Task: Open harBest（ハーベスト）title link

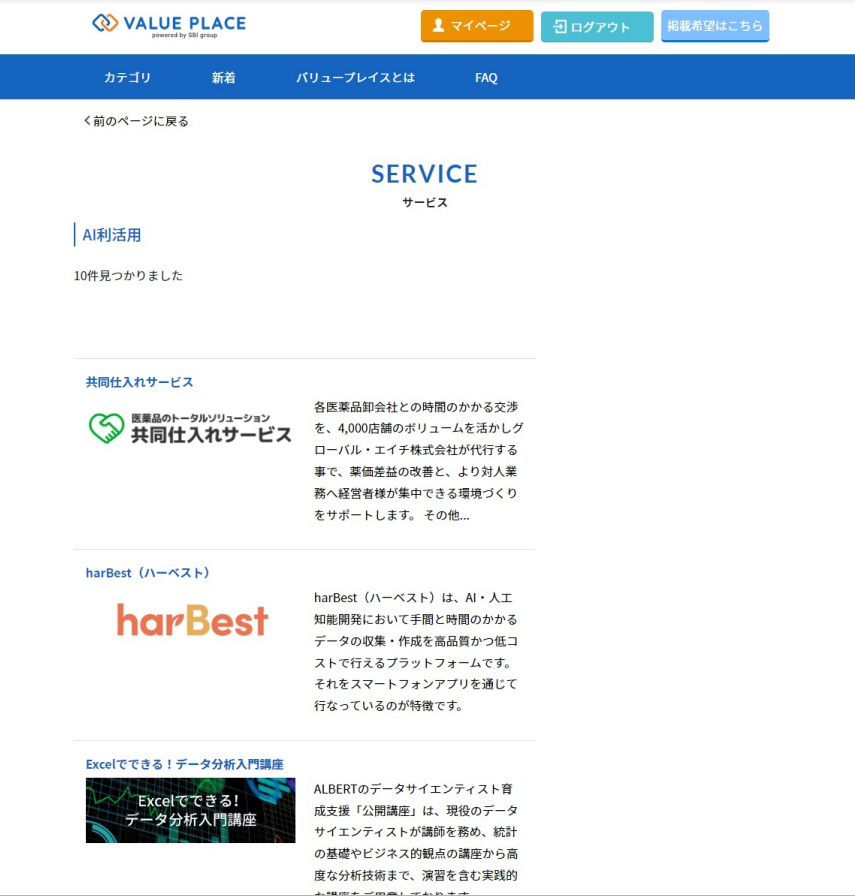Action: click(x=148, y=573)
